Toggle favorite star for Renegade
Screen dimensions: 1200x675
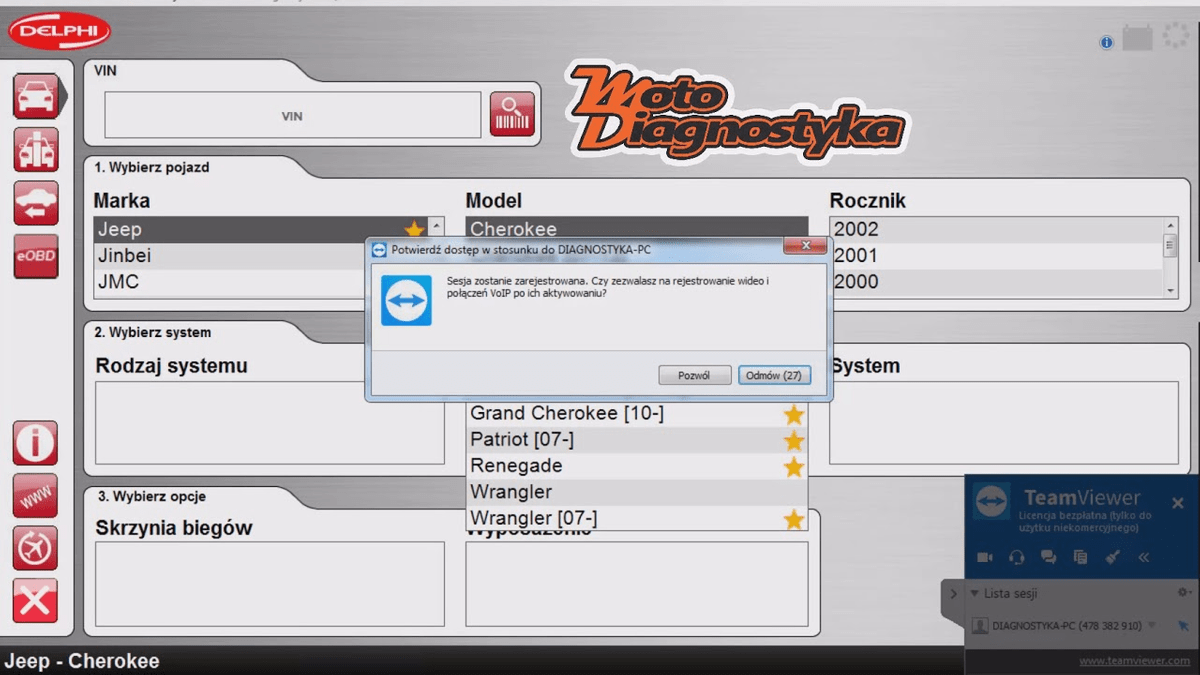(794, 467)
